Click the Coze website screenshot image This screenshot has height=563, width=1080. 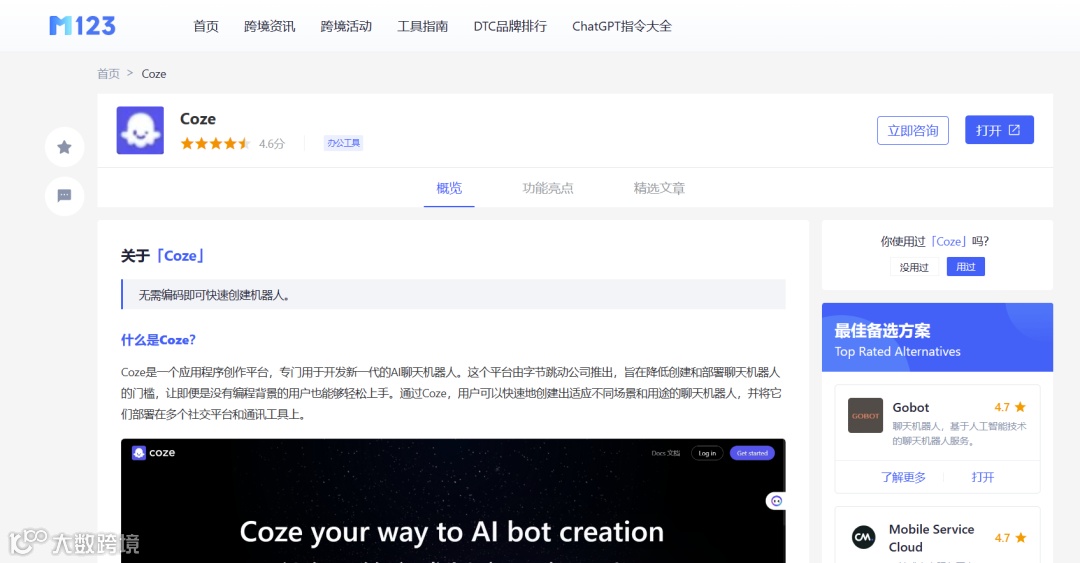click(453, 501)
